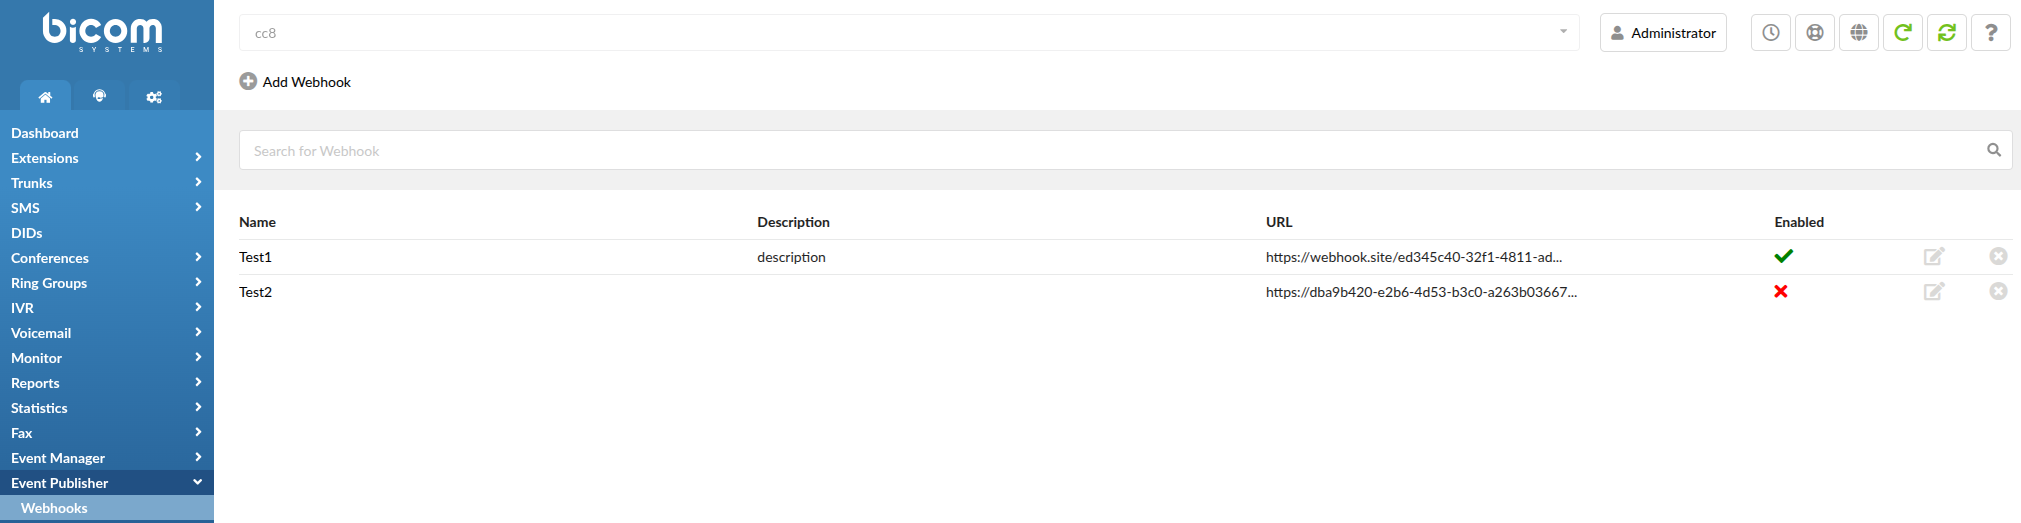Focus the Search for Webhook field
This screenshot has width=2021, height=523.
coord(1110,150)
